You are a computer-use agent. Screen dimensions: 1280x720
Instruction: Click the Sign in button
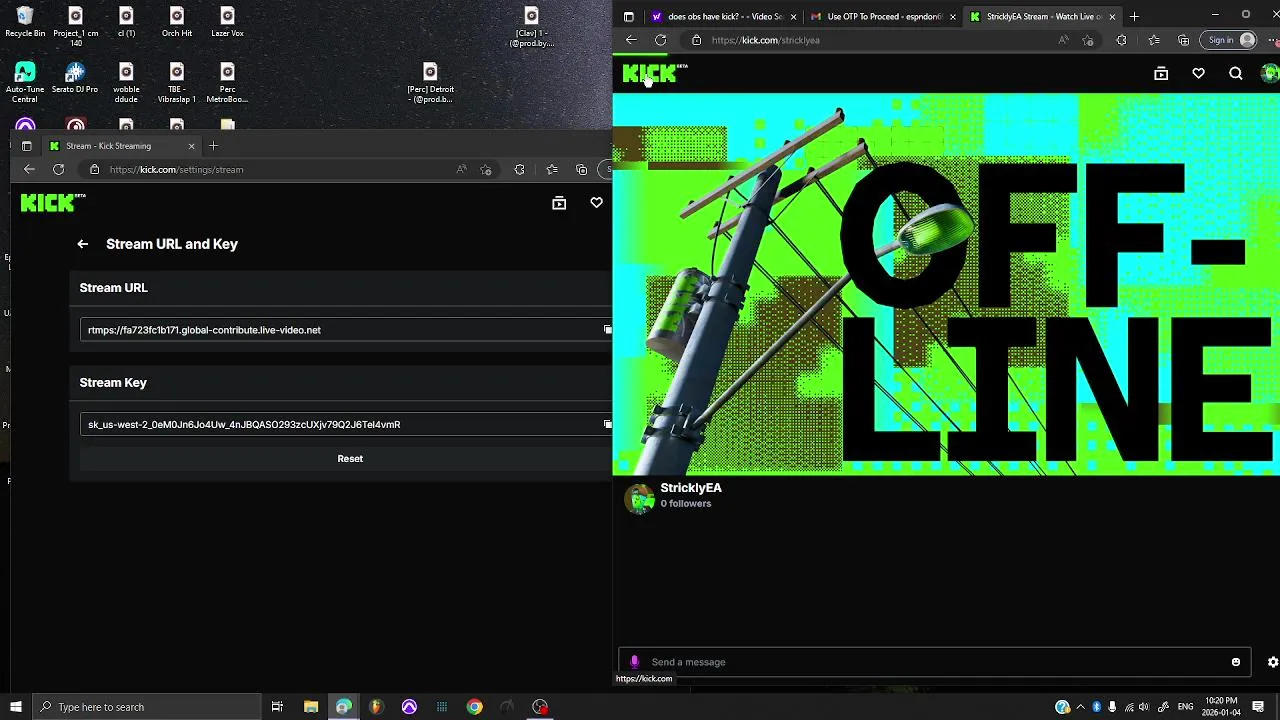click(1230, 40)
